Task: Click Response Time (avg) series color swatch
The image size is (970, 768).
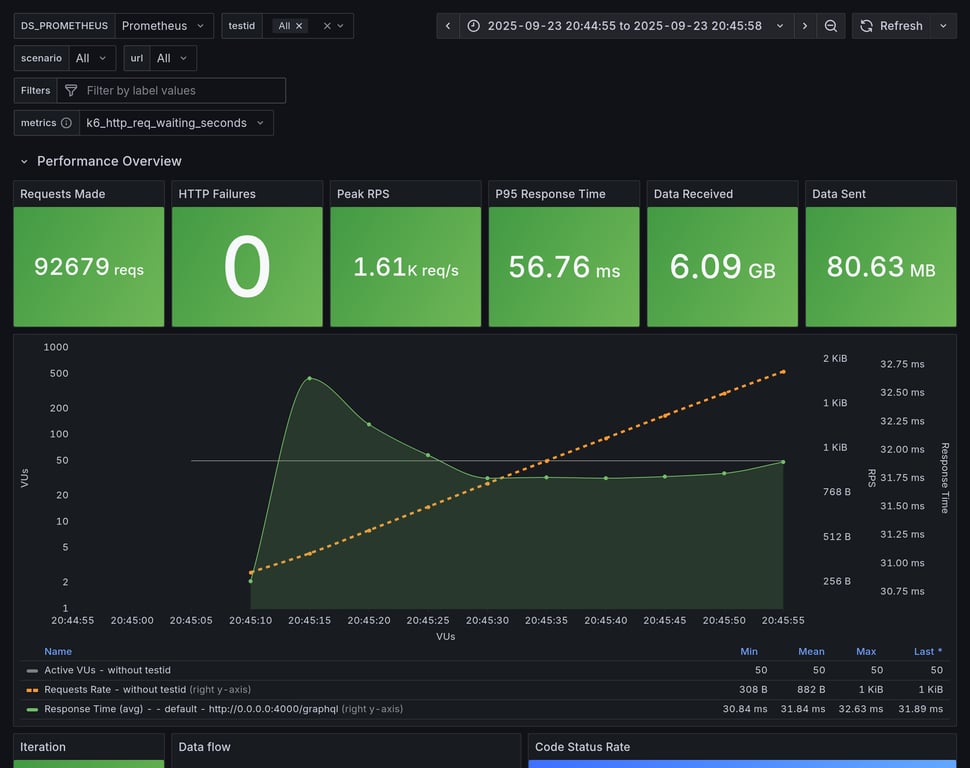Action: click(32, 709)
